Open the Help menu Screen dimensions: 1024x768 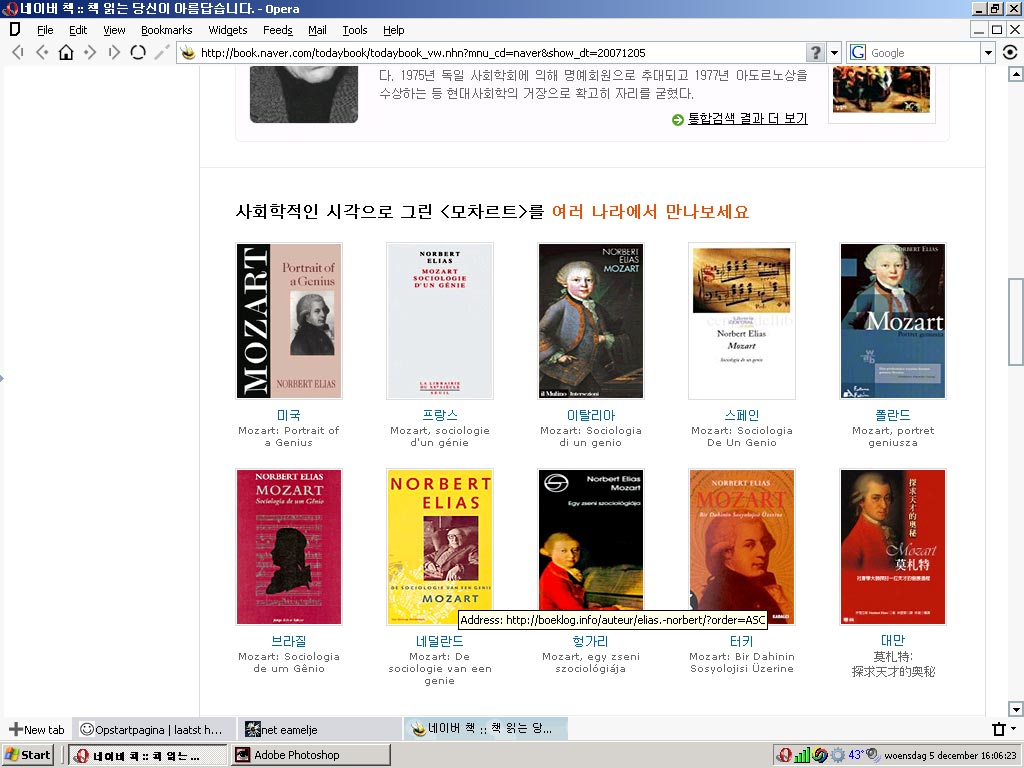[x=393, y=30]
